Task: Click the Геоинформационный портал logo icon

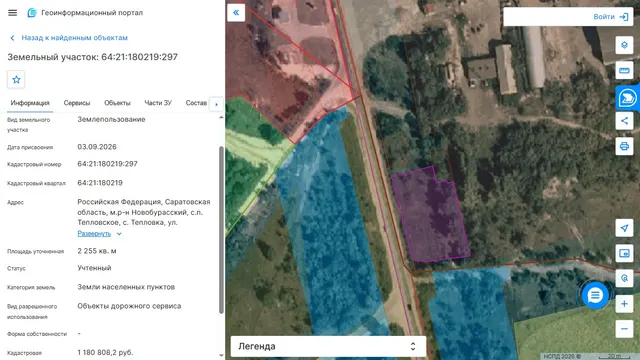Action: [x=32, y=13]
